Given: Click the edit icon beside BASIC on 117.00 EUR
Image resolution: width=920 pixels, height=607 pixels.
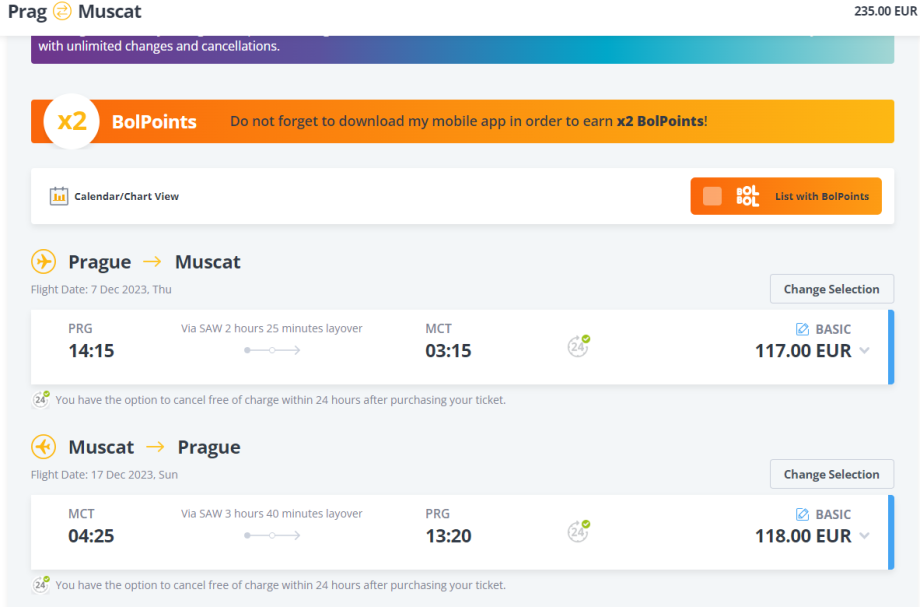Looking at the screenshot, I should [x=802, y=329].
